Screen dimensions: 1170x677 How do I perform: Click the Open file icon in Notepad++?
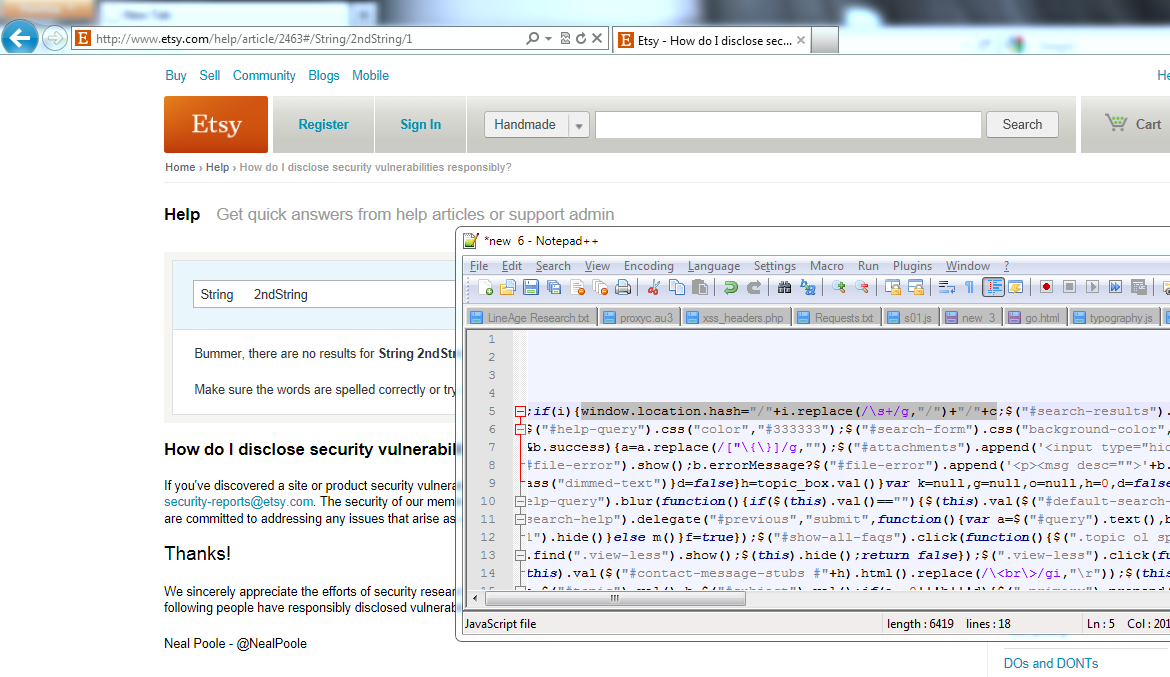pyautogui.click(x=507, y=287)
